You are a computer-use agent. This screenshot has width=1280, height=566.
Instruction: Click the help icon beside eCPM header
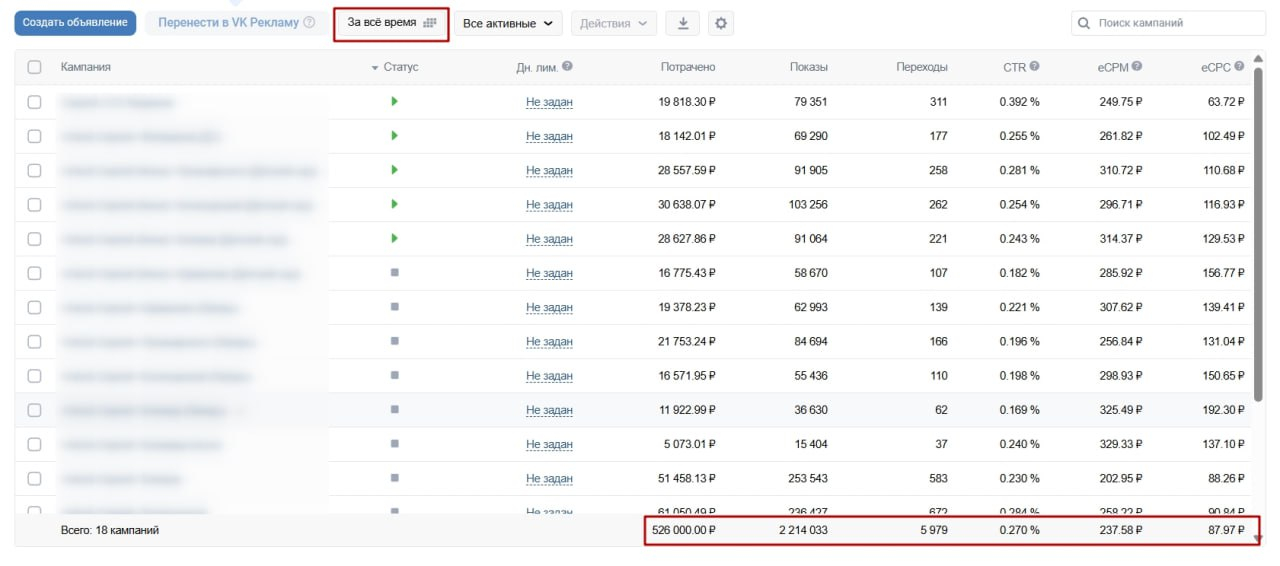(1137, 66)
